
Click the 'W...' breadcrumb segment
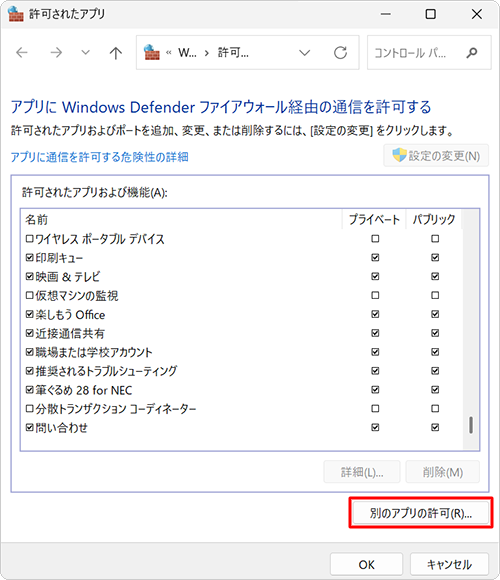tap(187, 53)
